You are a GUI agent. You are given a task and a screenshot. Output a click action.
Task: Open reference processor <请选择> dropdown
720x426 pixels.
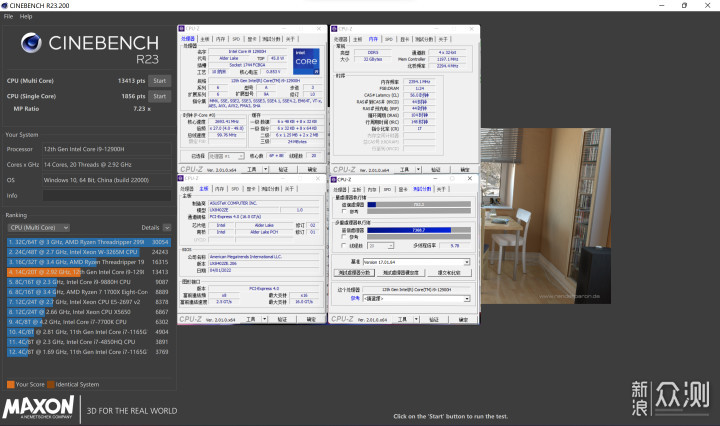click(x=416, y=299)
